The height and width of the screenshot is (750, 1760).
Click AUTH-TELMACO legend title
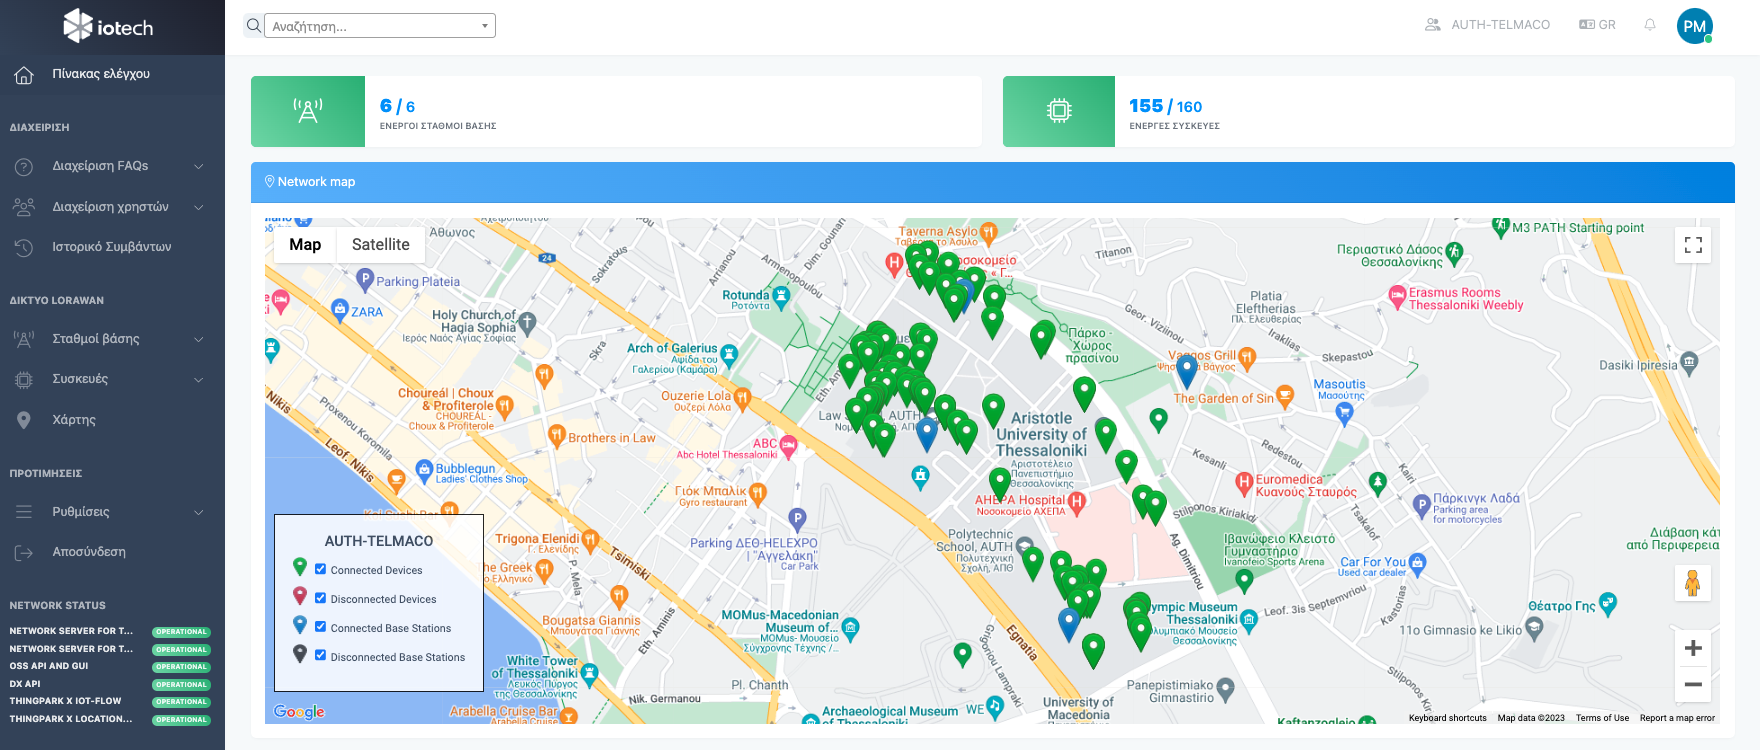[379, 541]
